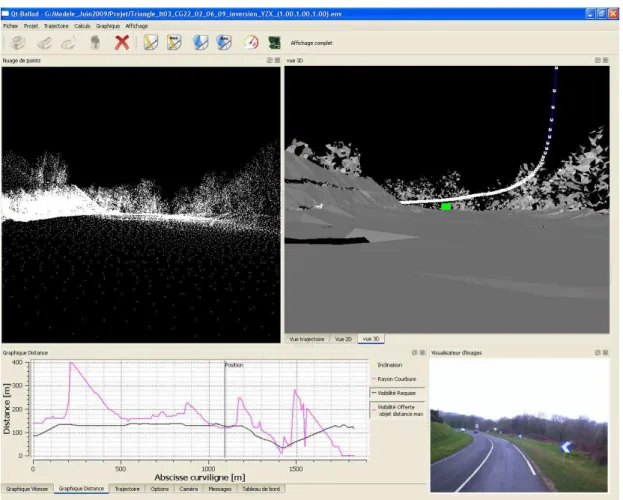The image size is (623, 500).
Task: Click the red X delete toolbar icon
Action: (x=122, y=43)
